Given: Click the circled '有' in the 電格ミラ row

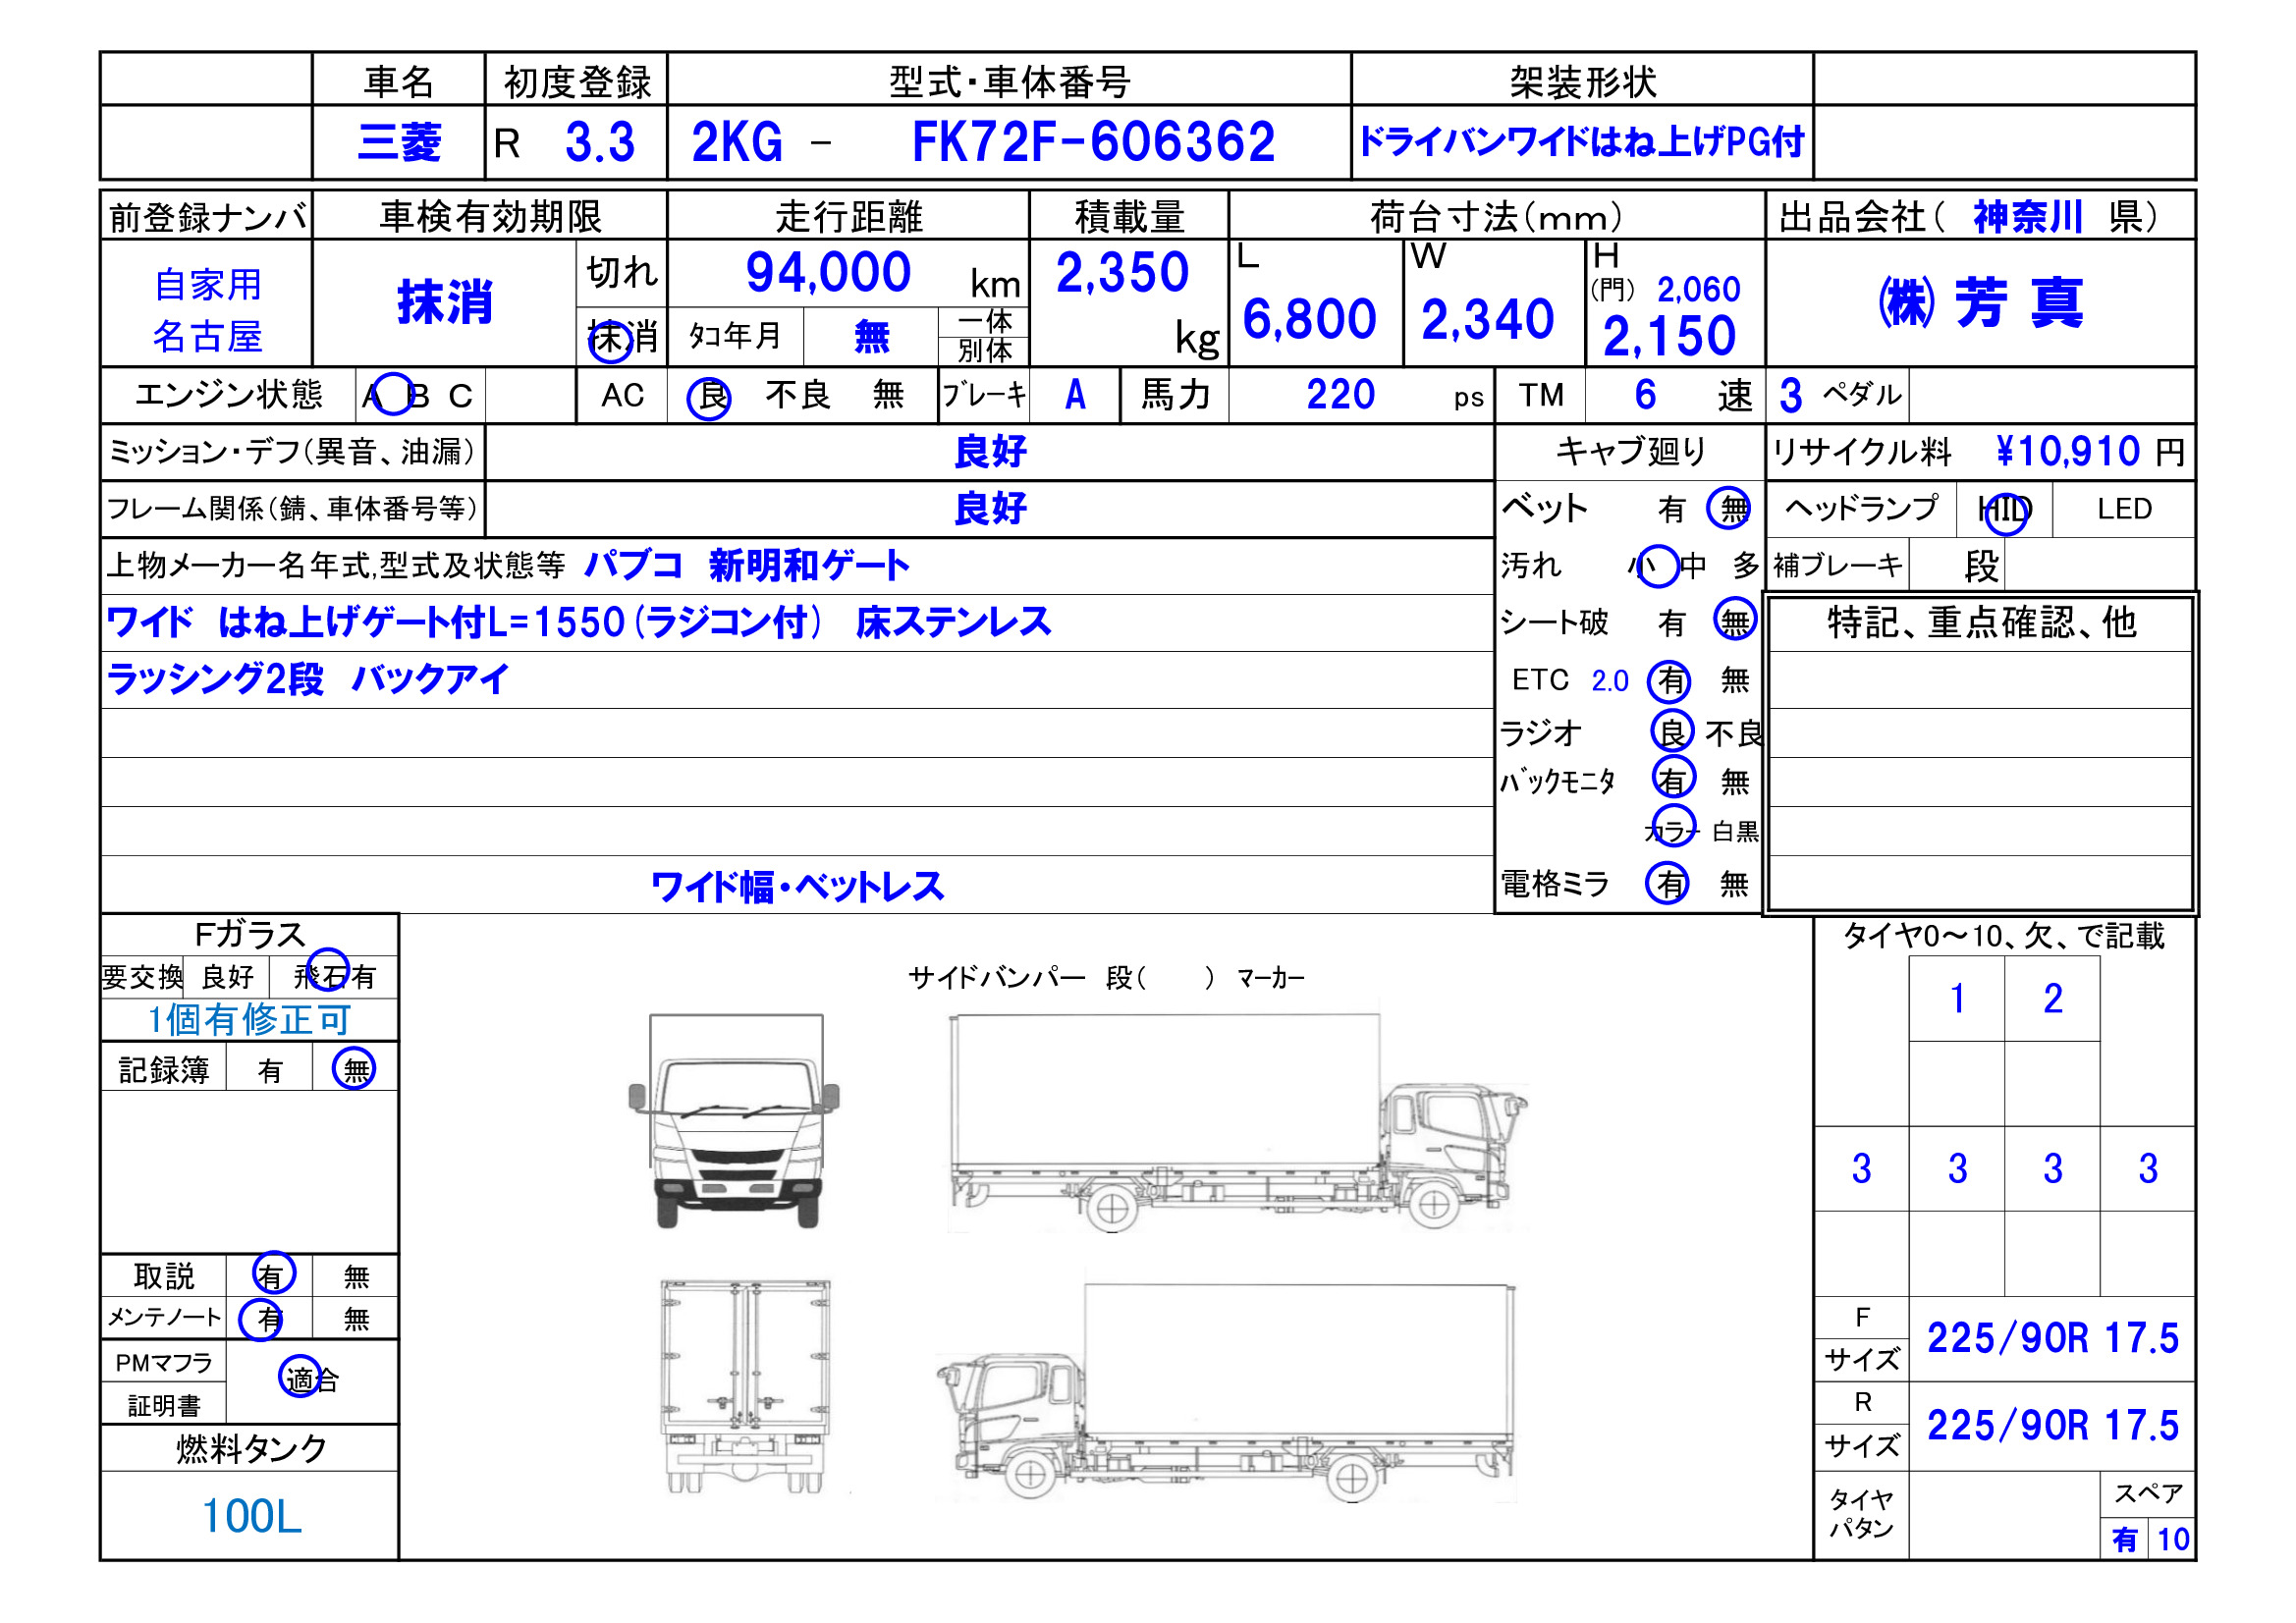Looking at the screenshot, I should (1668, 883).
